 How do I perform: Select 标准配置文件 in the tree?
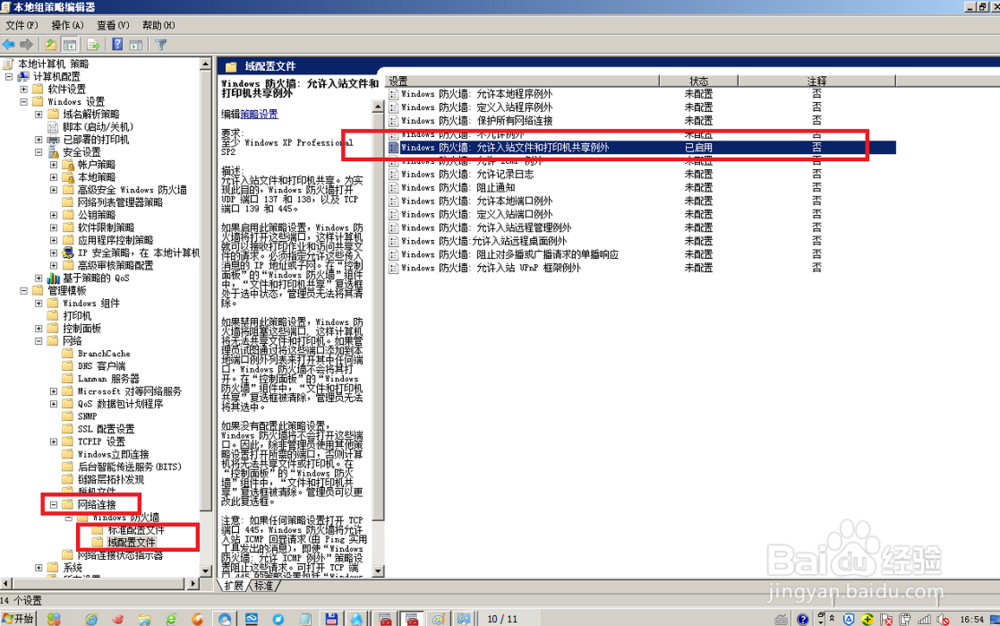pos(136,530)
